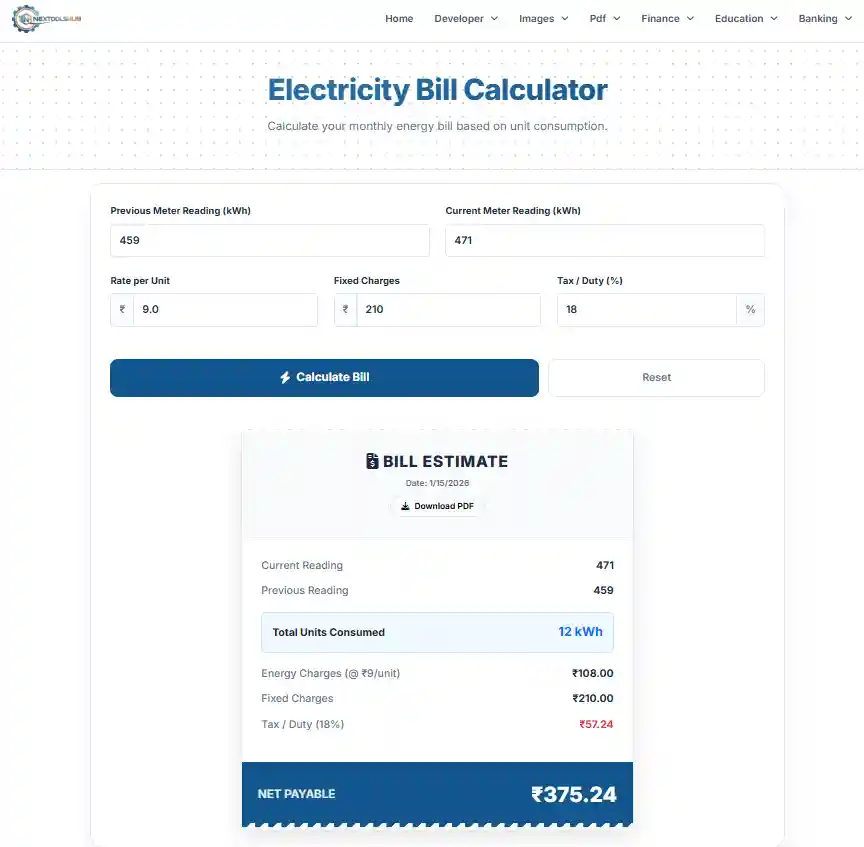This screenshot has height=847, width=864.
Task: Click the Current Meter Reading input
Action: [x=604, y=241]
